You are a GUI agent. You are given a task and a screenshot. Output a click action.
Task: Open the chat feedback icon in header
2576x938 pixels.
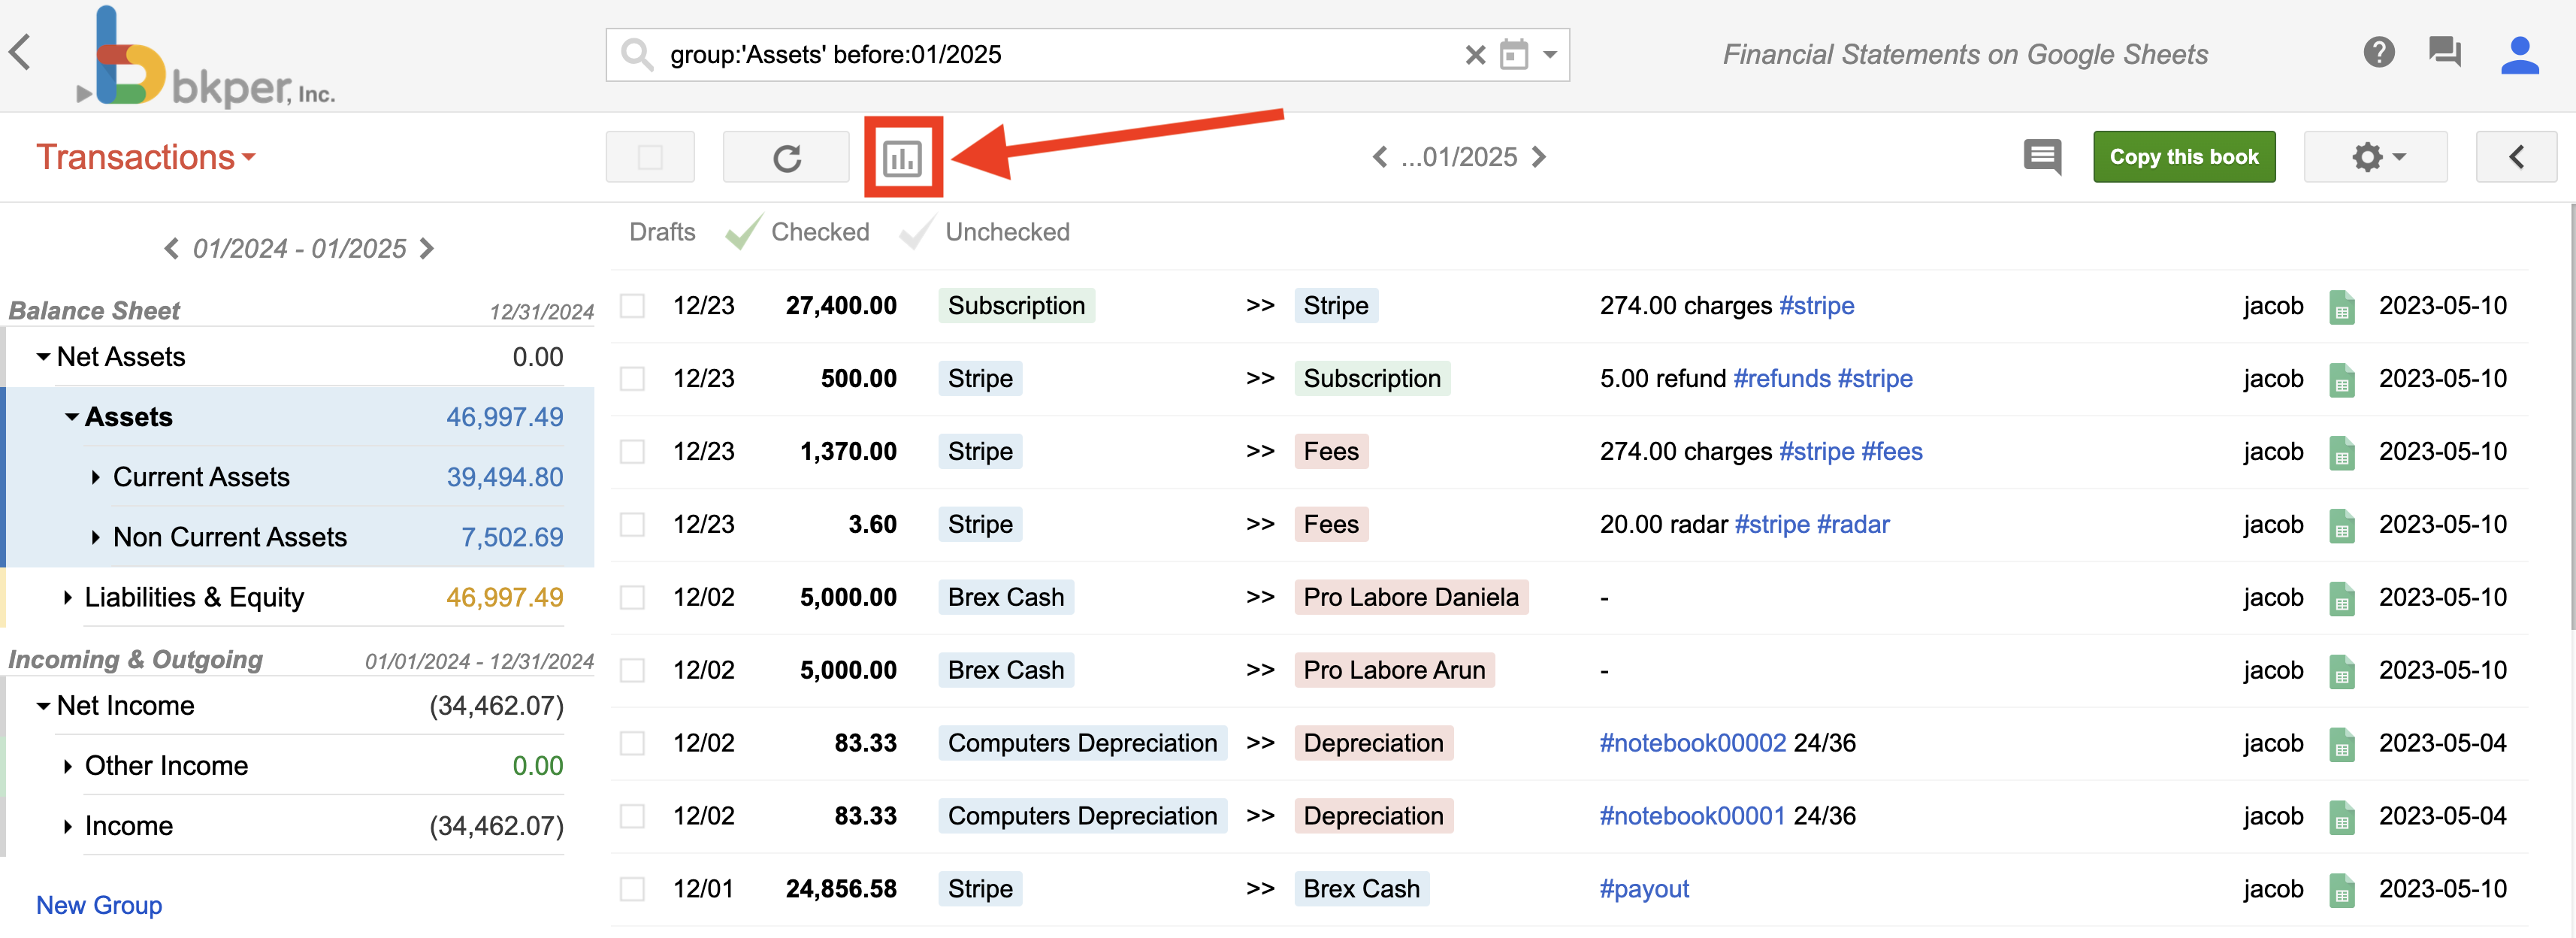(2444, 52)
